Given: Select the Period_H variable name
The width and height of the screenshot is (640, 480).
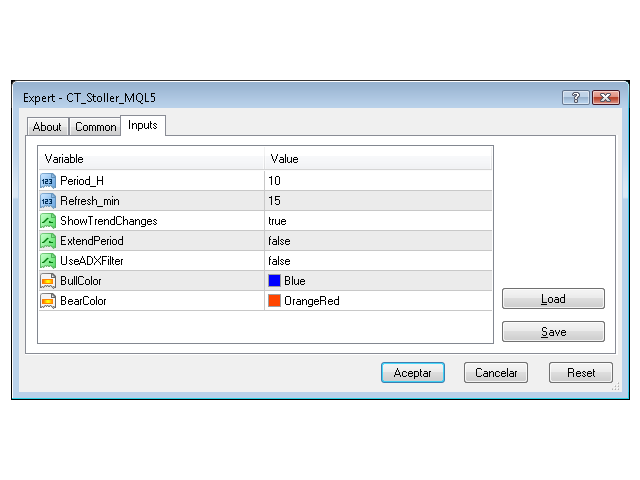Looking at the screenshot, I should coord(82,181).
